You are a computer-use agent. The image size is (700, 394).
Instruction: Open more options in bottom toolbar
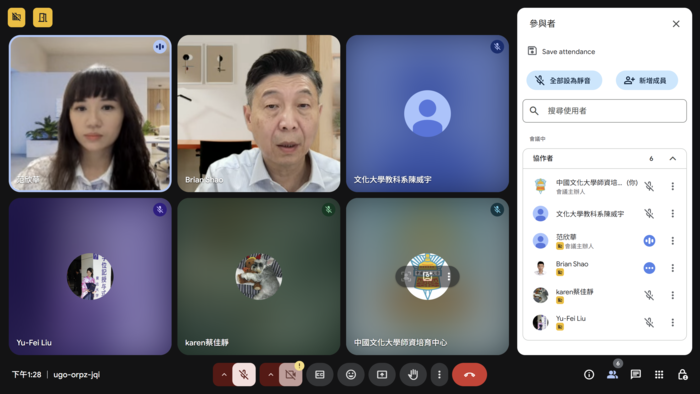point(439,375)
